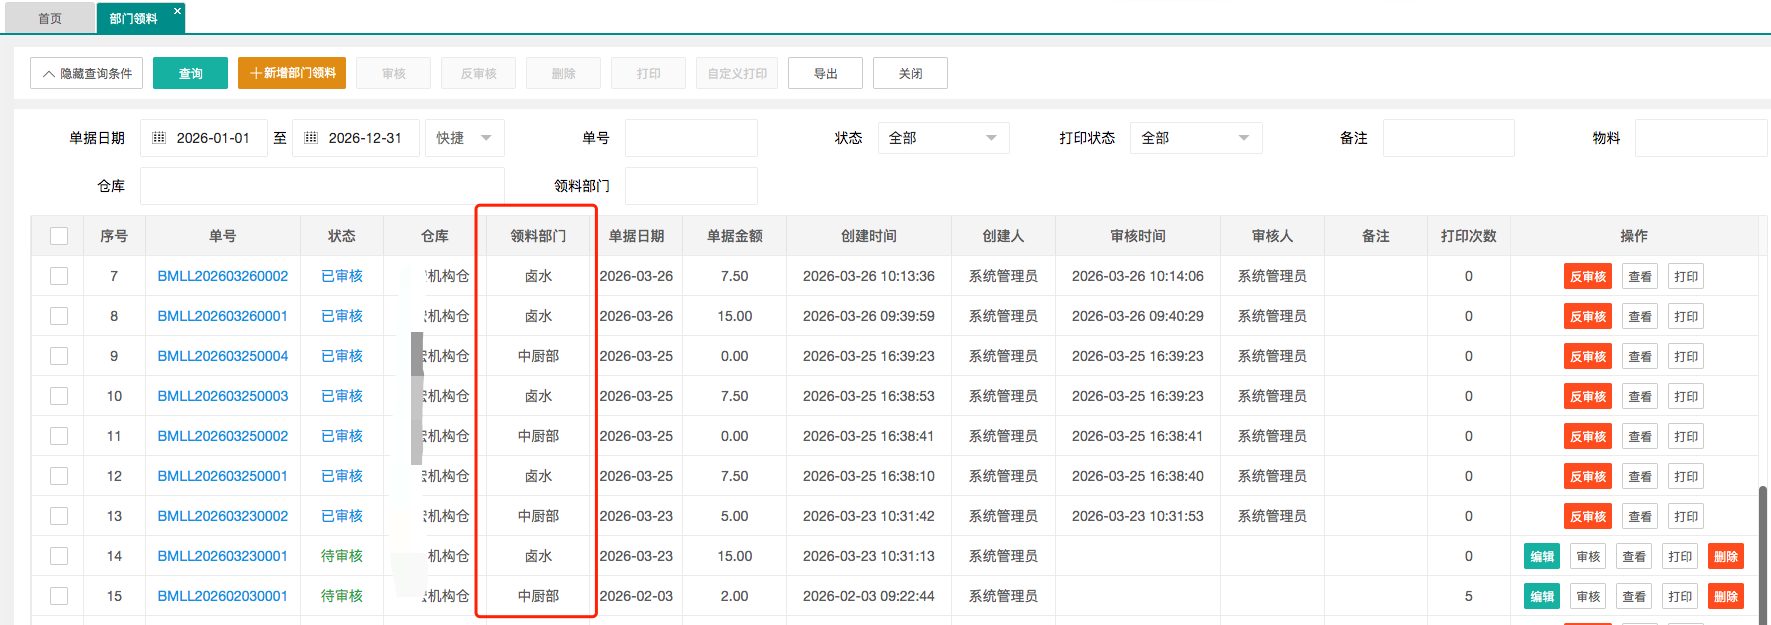This screenshot has height=625, width=1771.
Task: Click the 待审核 status in row 14
Action: 342,556
